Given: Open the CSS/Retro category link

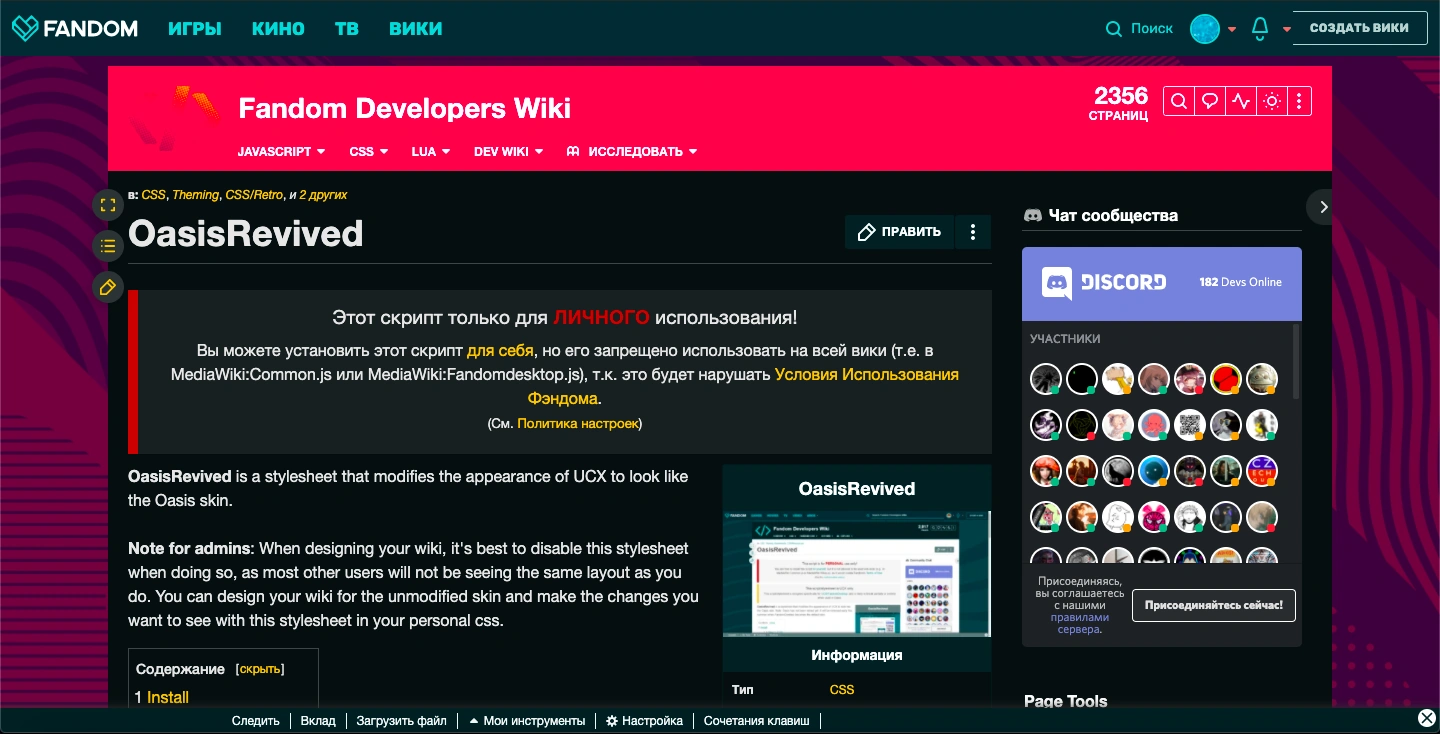Looking at the screenshot, I should tap(254, 195).
